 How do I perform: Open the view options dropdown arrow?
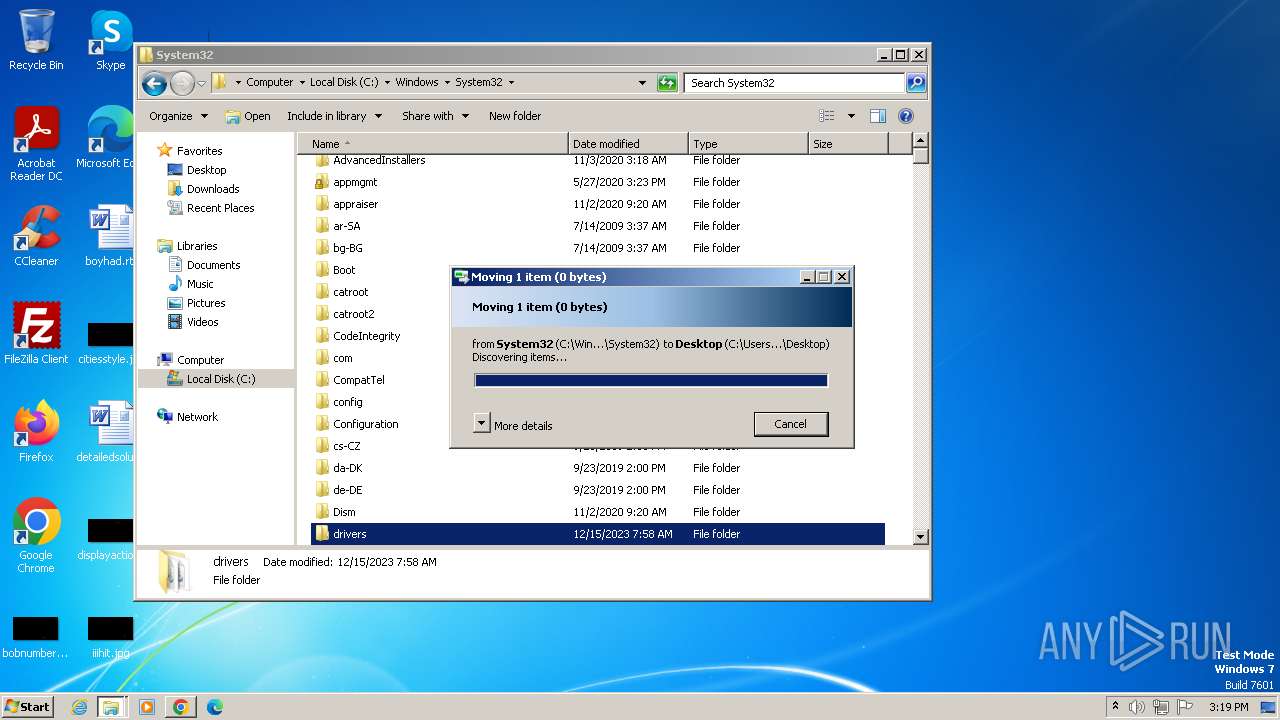[851, 116]
